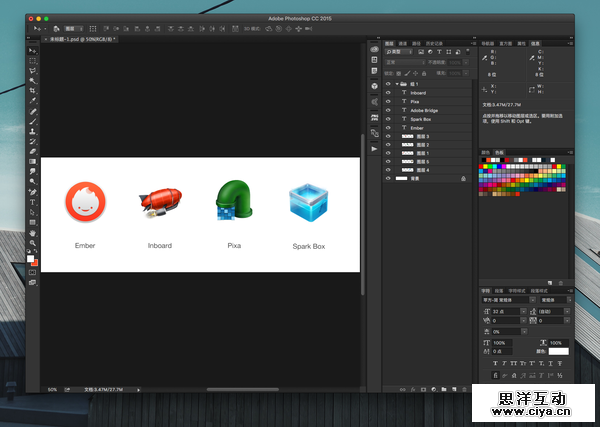Pick the Horizontal Type tool
This screenshot has width=600, height=427.
coord(32,202)
